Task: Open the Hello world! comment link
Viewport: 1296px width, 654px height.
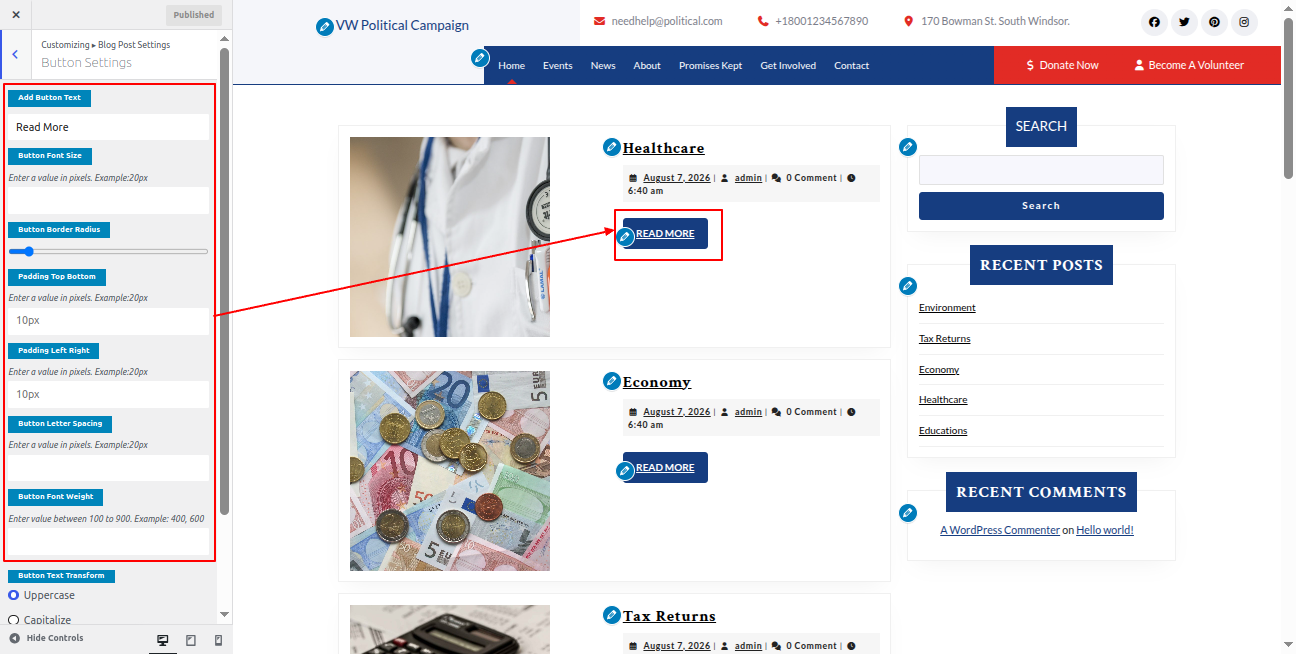Action: coord(1105,530)
